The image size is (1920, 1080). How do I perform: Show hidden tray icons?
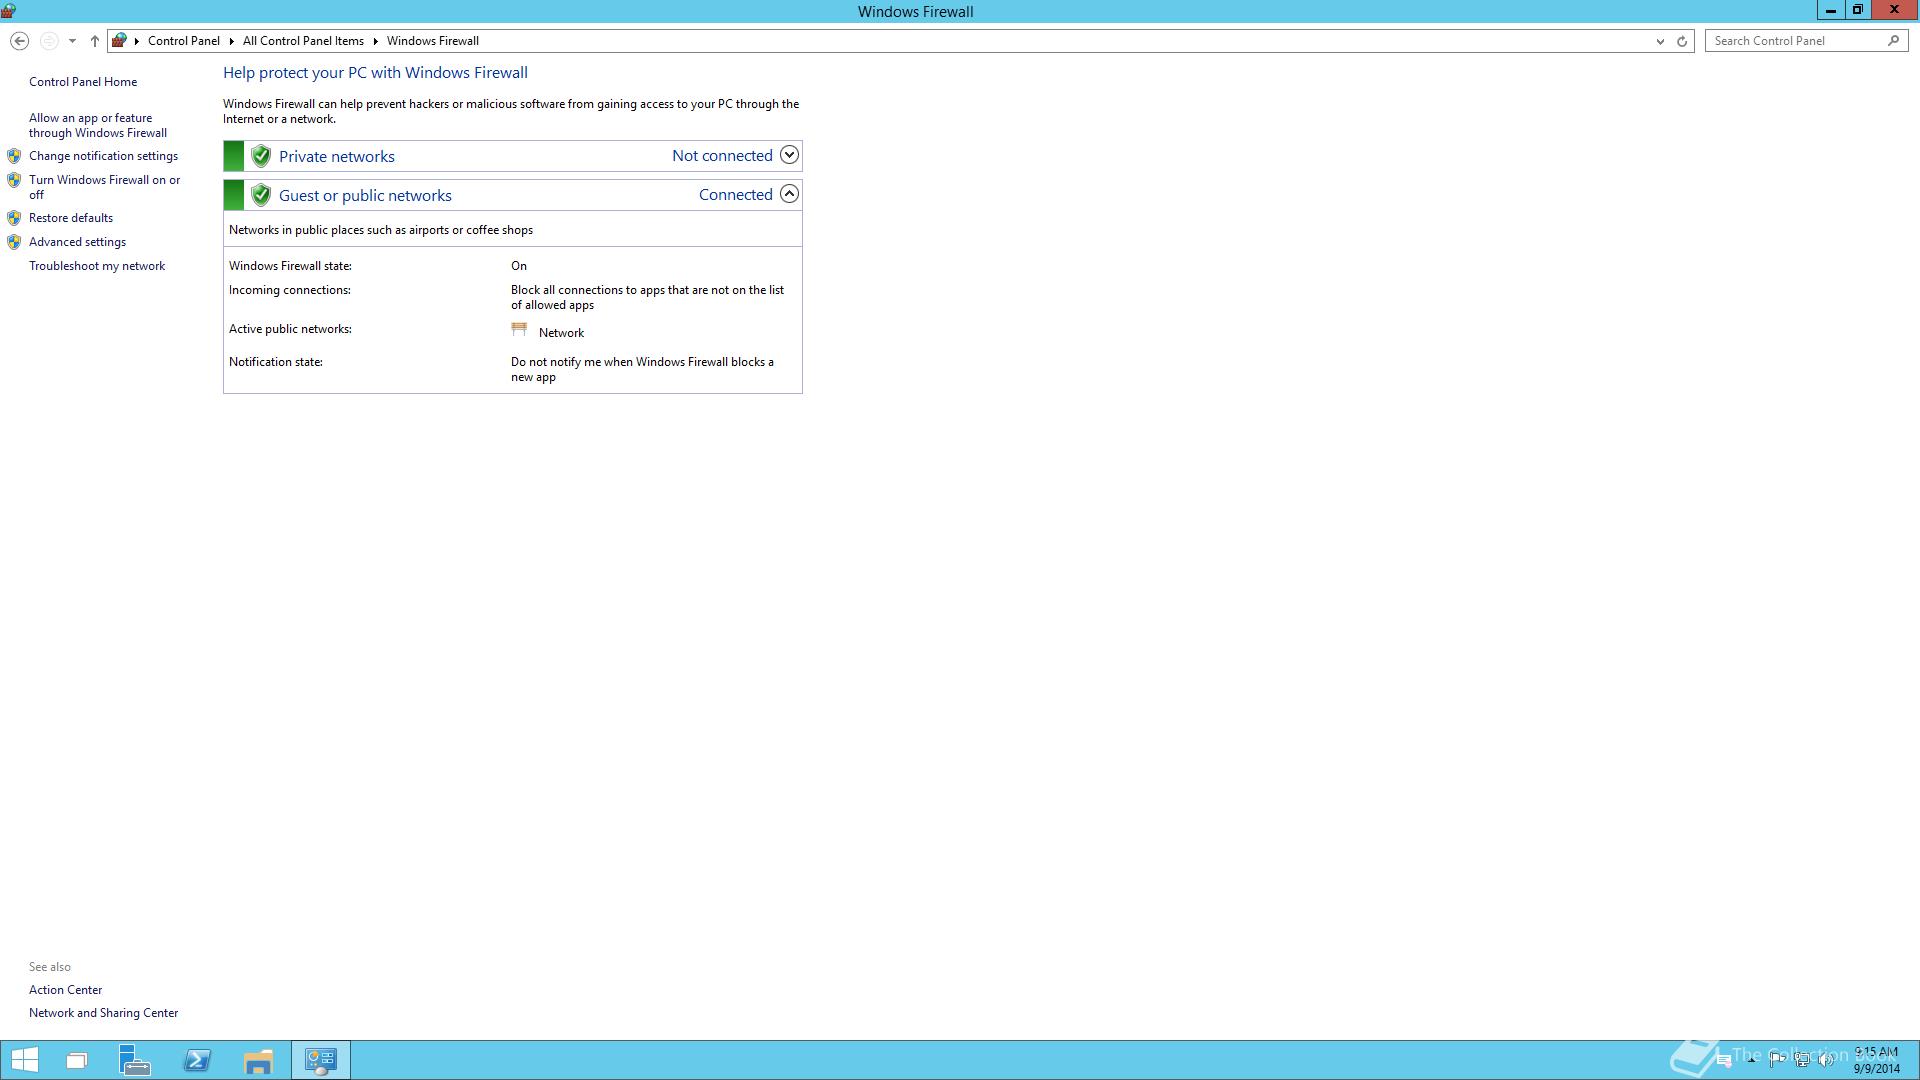point(1752,1060)
